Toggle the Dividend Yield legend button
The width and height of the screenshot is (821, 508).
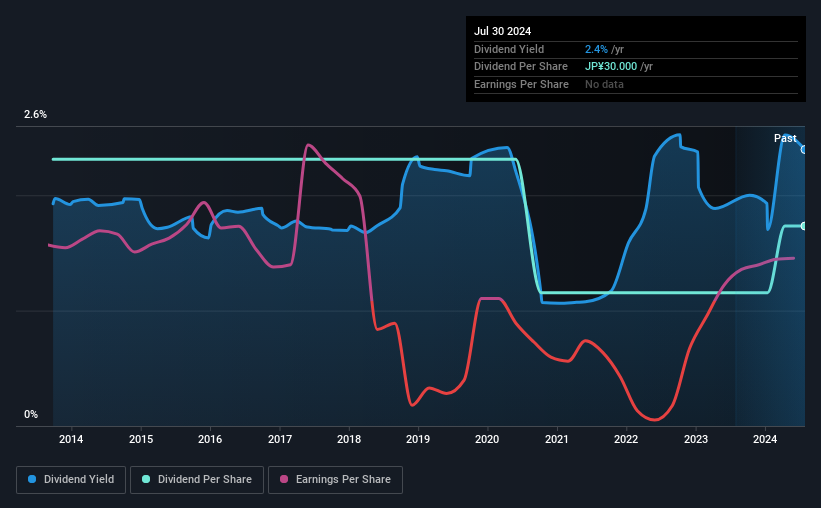(x=71, y=480)
